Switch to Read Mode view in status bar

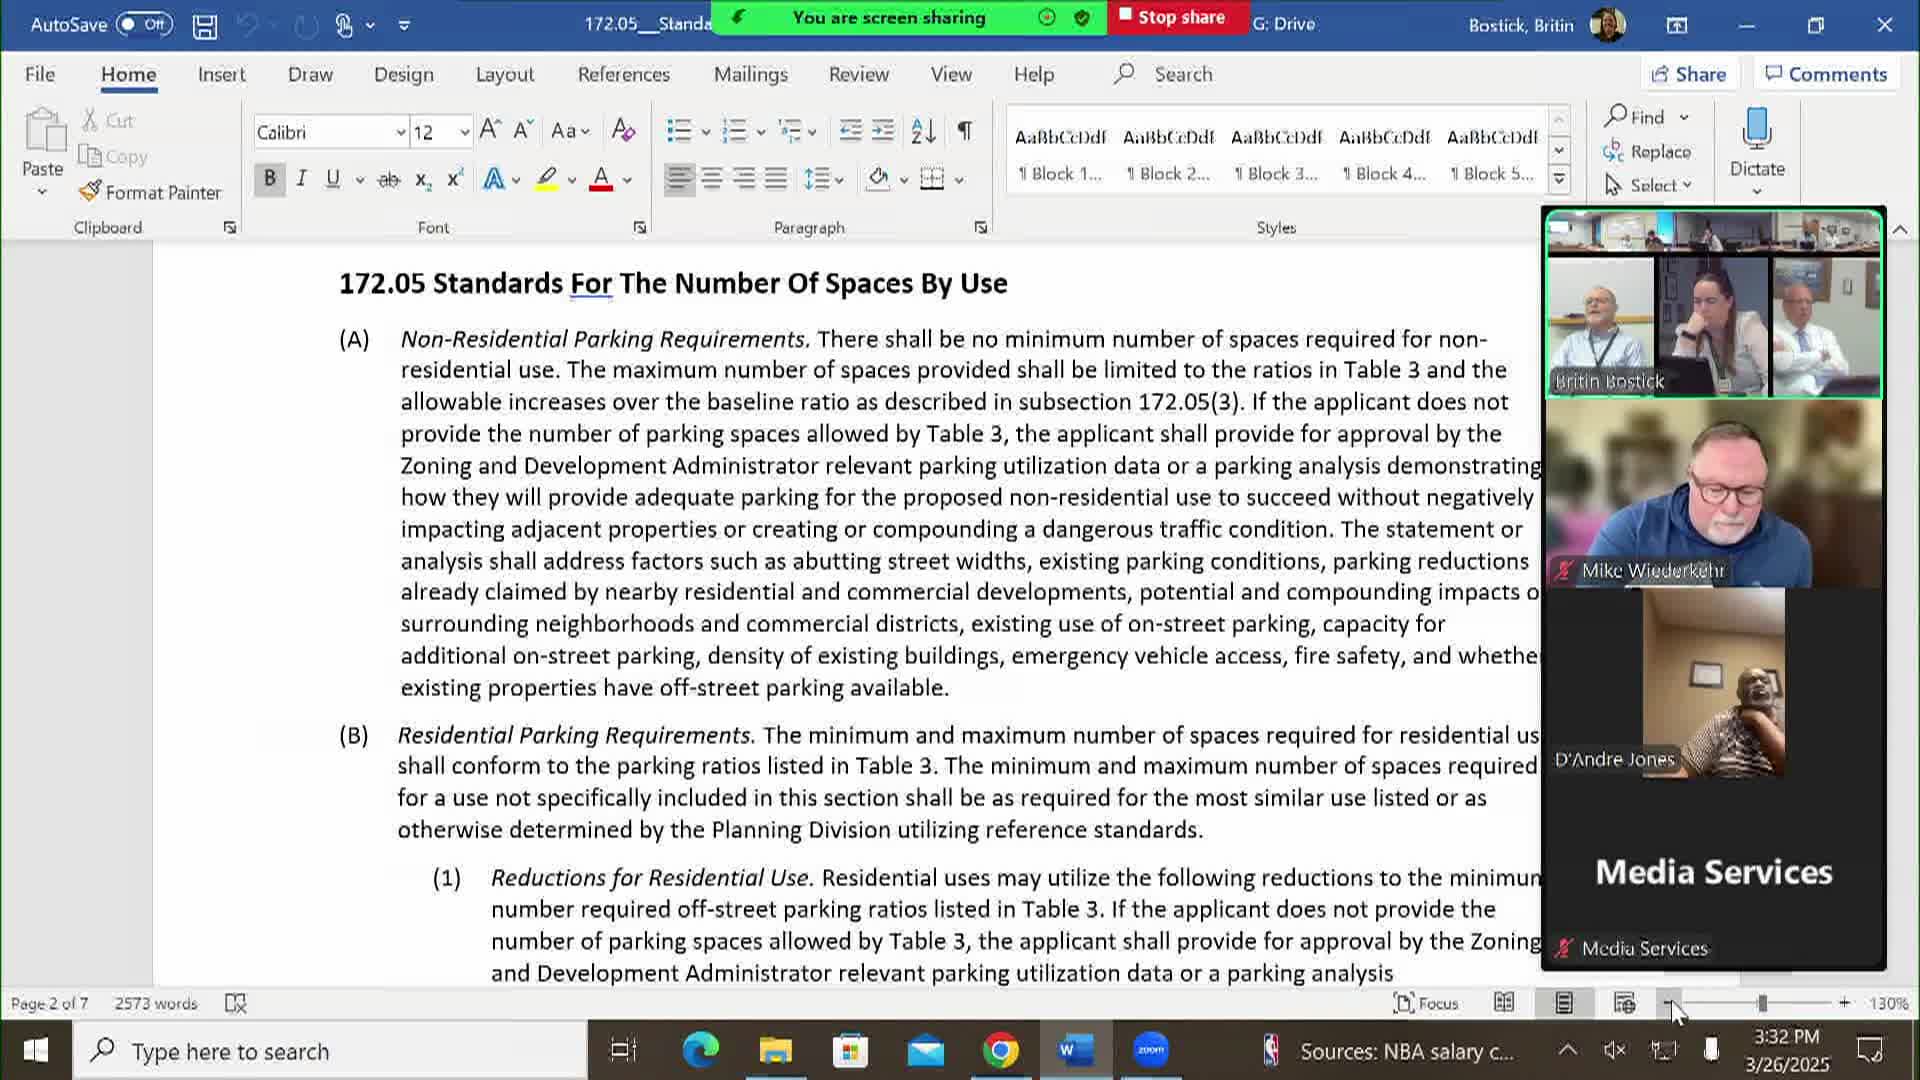coord(1503,1003)
